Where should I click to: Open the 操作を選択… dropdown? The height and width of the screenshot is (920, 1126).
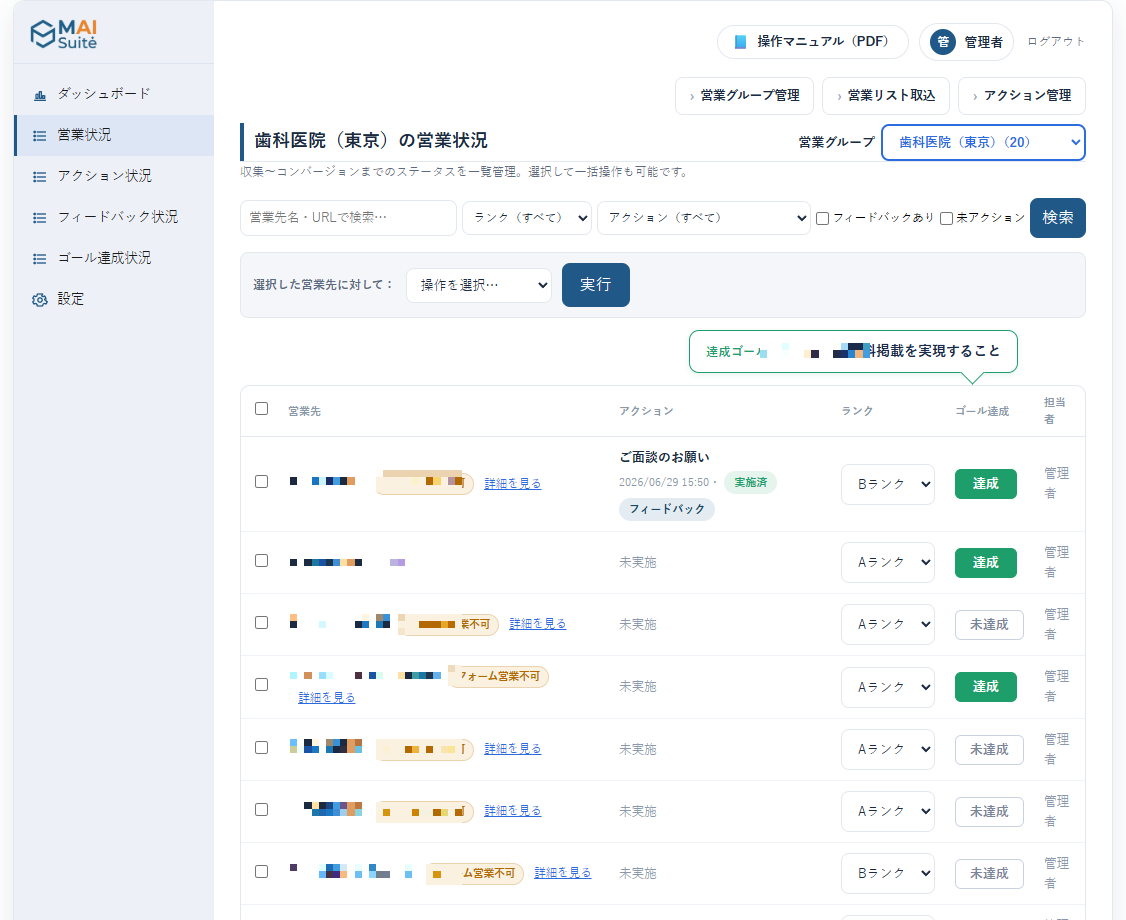(x=479, y=285)
